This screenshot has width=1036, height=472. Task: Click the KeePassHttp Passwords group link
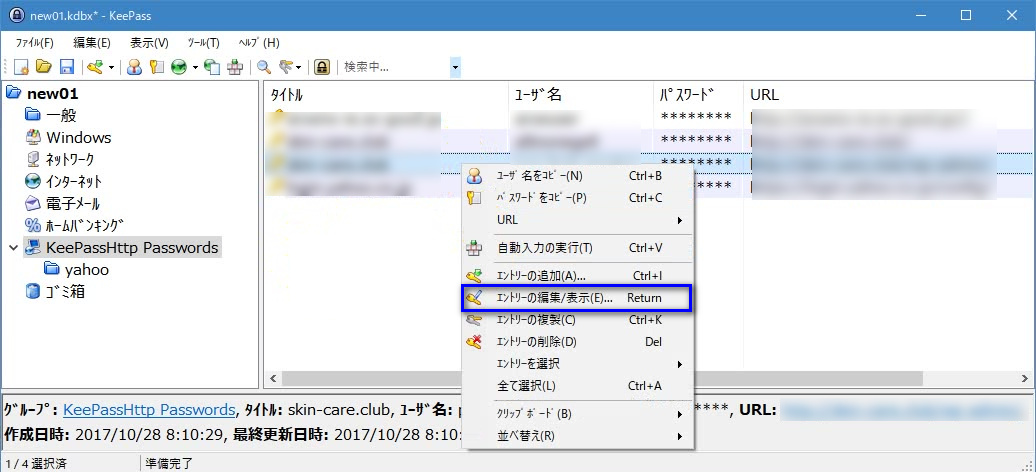pyautogui.click(x=150, y=410)
